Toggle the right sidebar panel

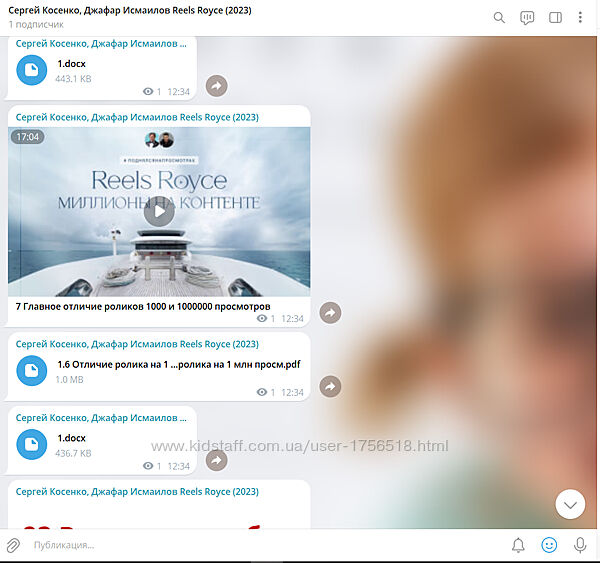pos(555,17)
